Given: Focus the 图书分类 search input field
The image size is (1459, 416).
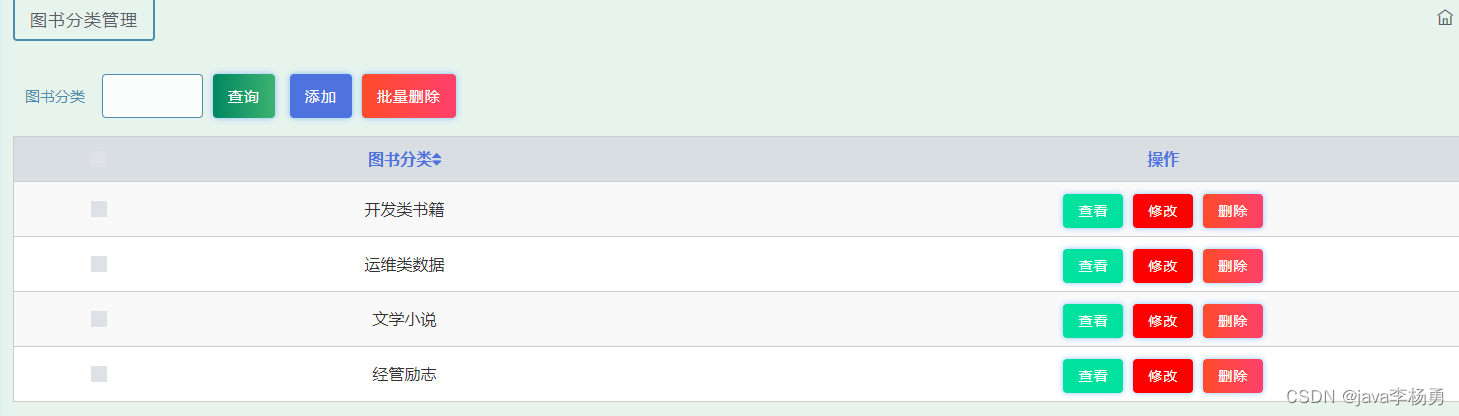Looking at the screenshot, I should tap(152, 96).
